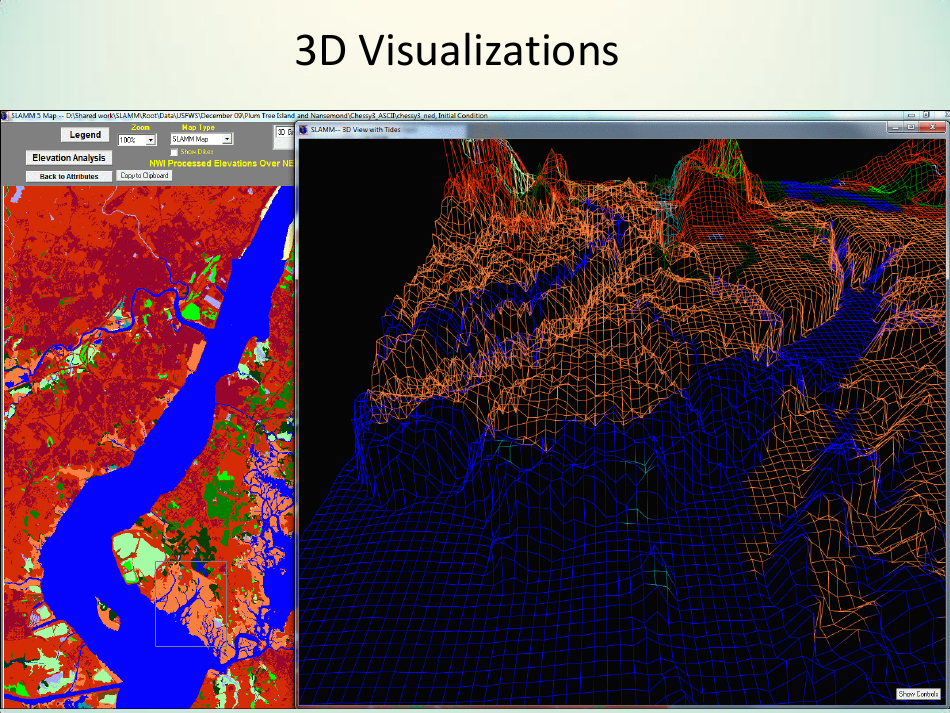The width and height of the screenshot is (950, 713).
Task: Open Elevation Analysis
Action: pos(69,158)
